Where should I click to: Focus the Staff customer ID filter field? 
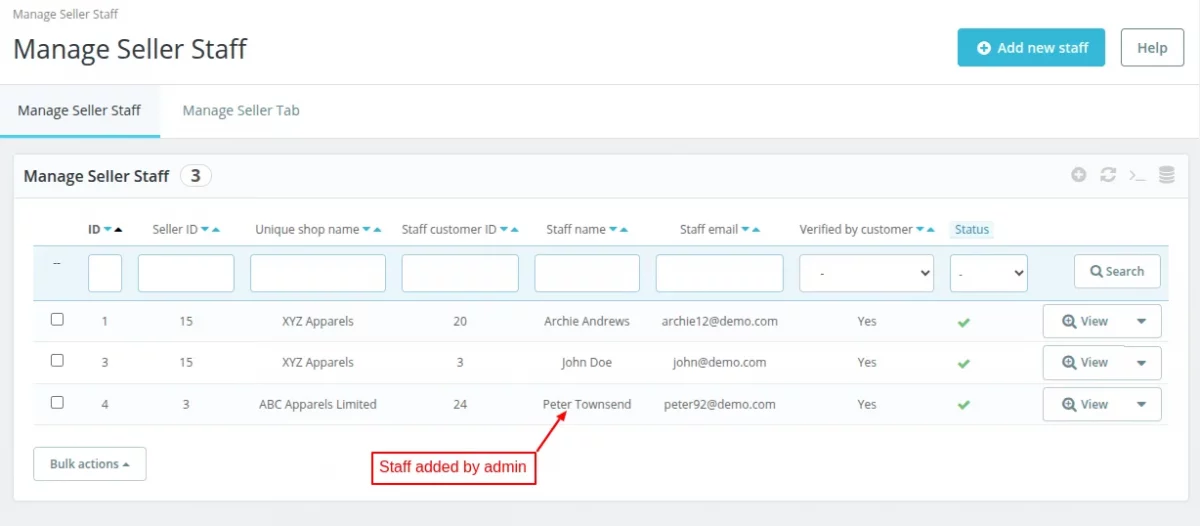coord(460,273)
